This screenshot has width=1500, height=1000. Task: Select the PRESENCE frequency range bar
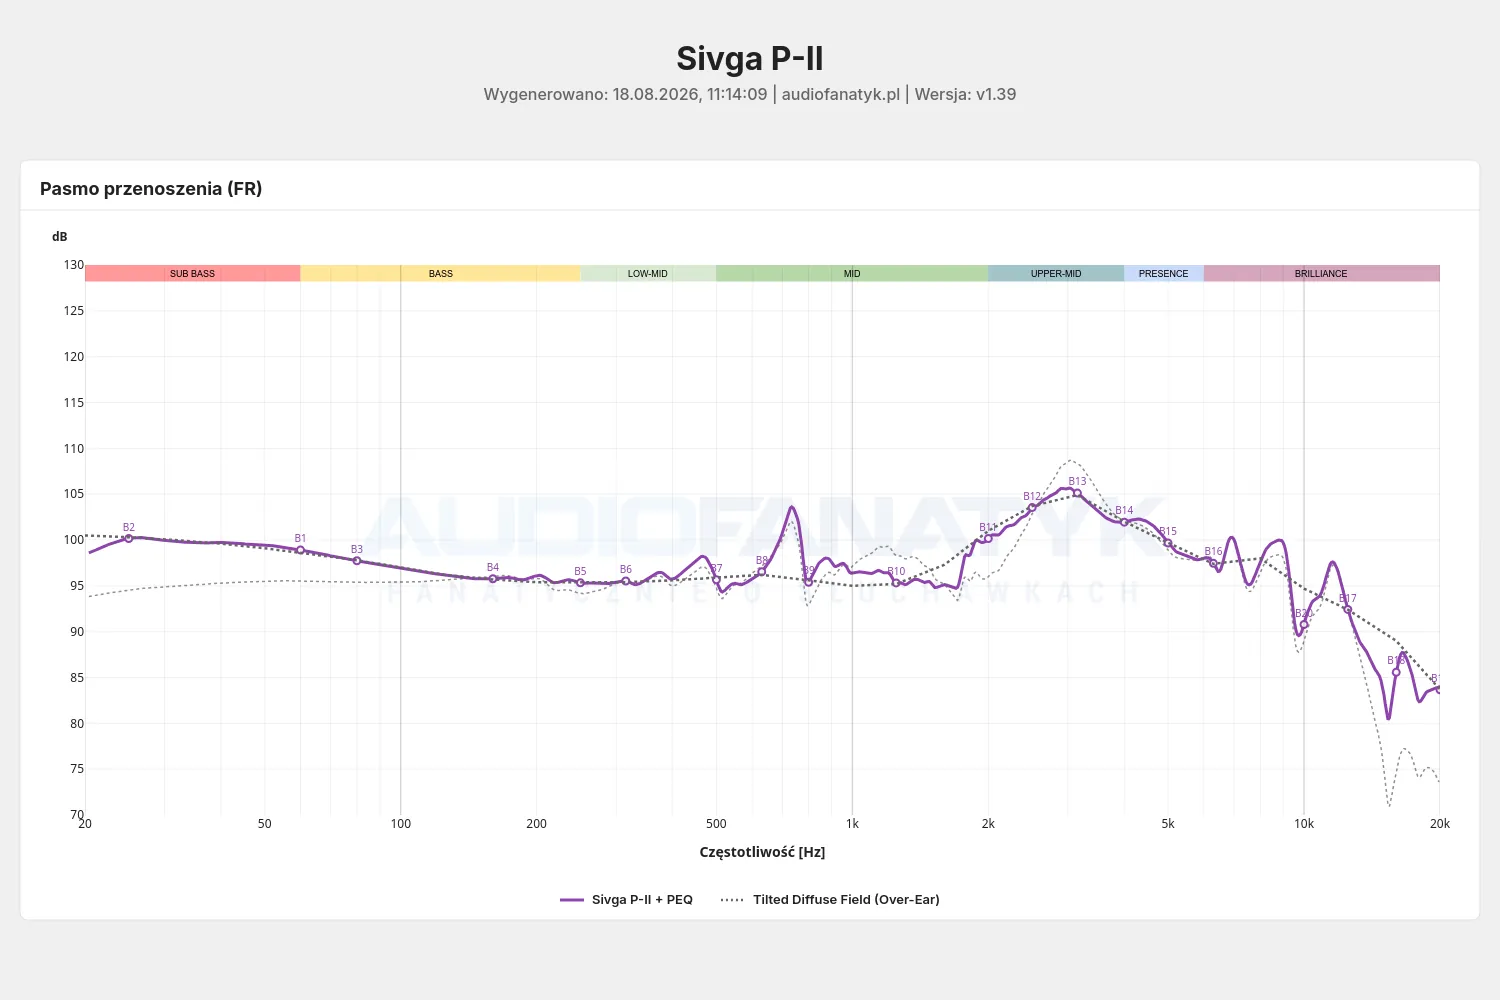click(x=1164, y=273)
